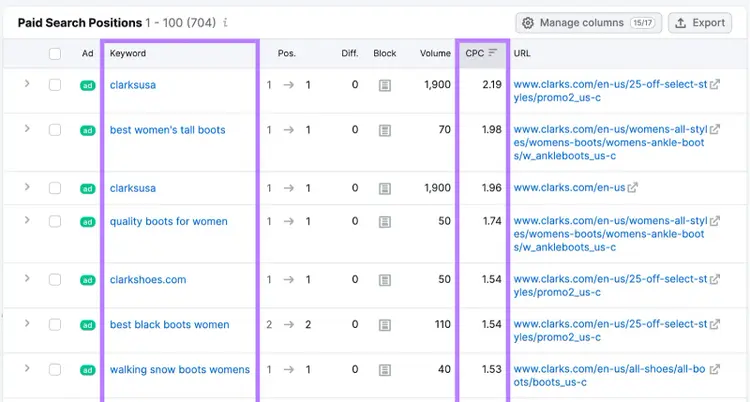Sort by the Block column header

pyautogui.click(x=385, y=53)
